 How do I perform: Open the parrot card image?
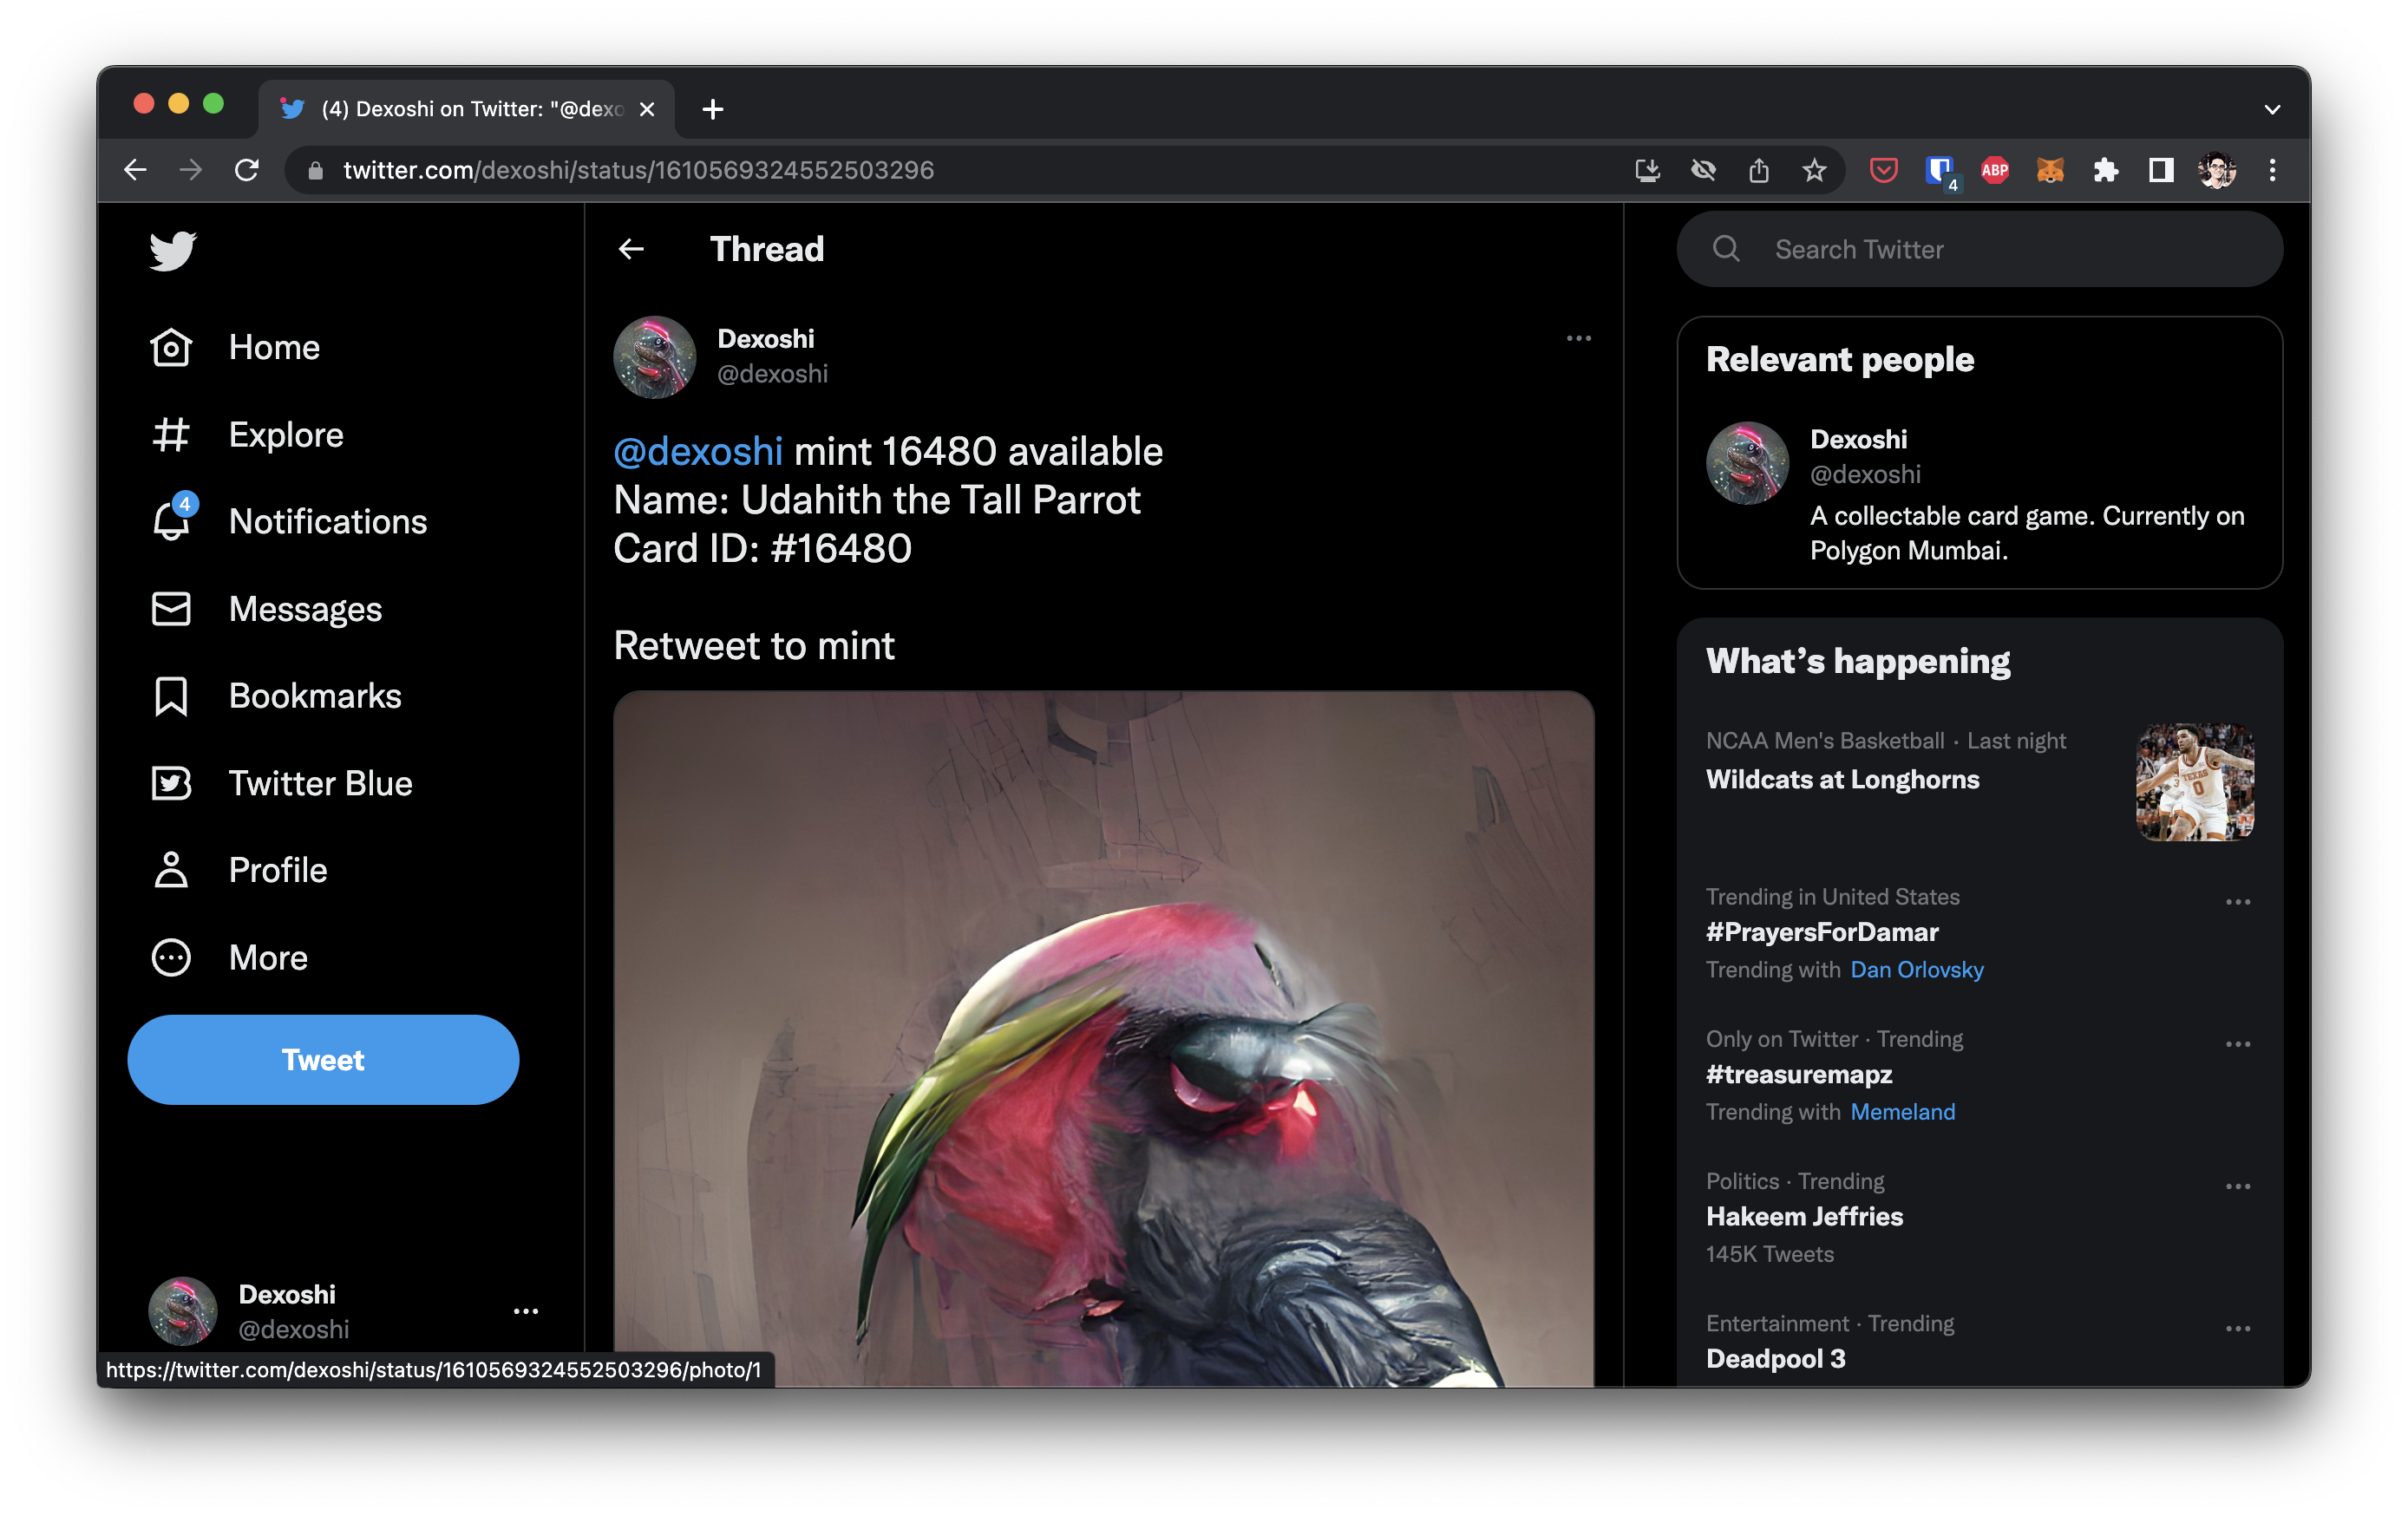click(x=1103, y=1038)
